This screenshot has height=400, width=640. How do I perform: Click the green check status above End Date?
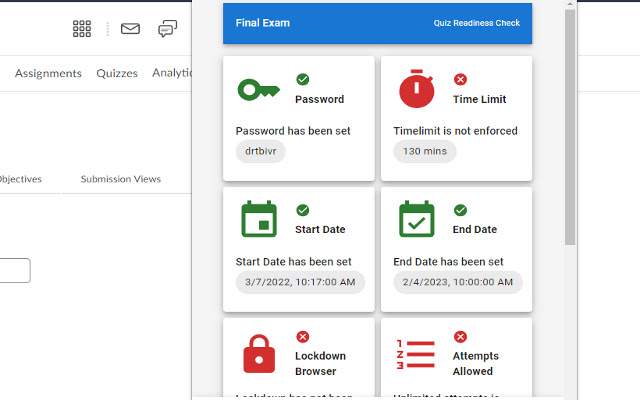(460, 210)
